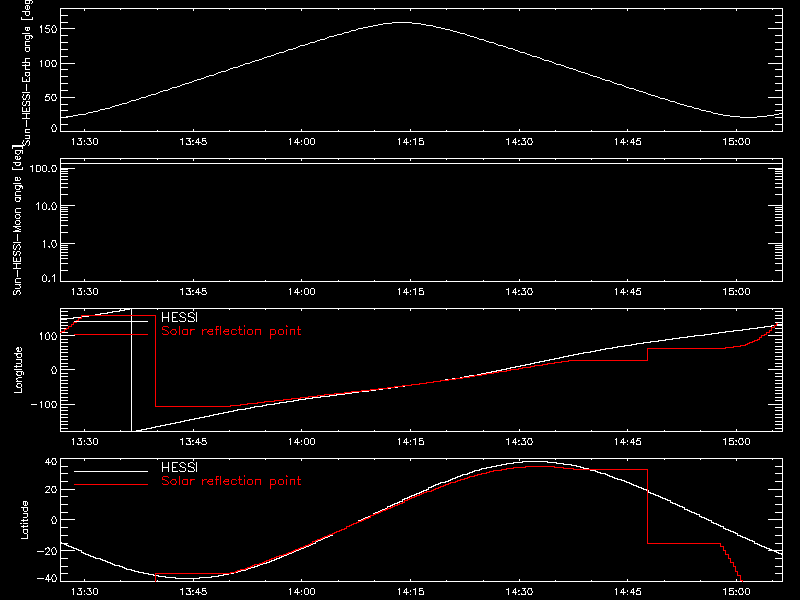Click the "20" tick on the Latitude axis

coord(51,490)
